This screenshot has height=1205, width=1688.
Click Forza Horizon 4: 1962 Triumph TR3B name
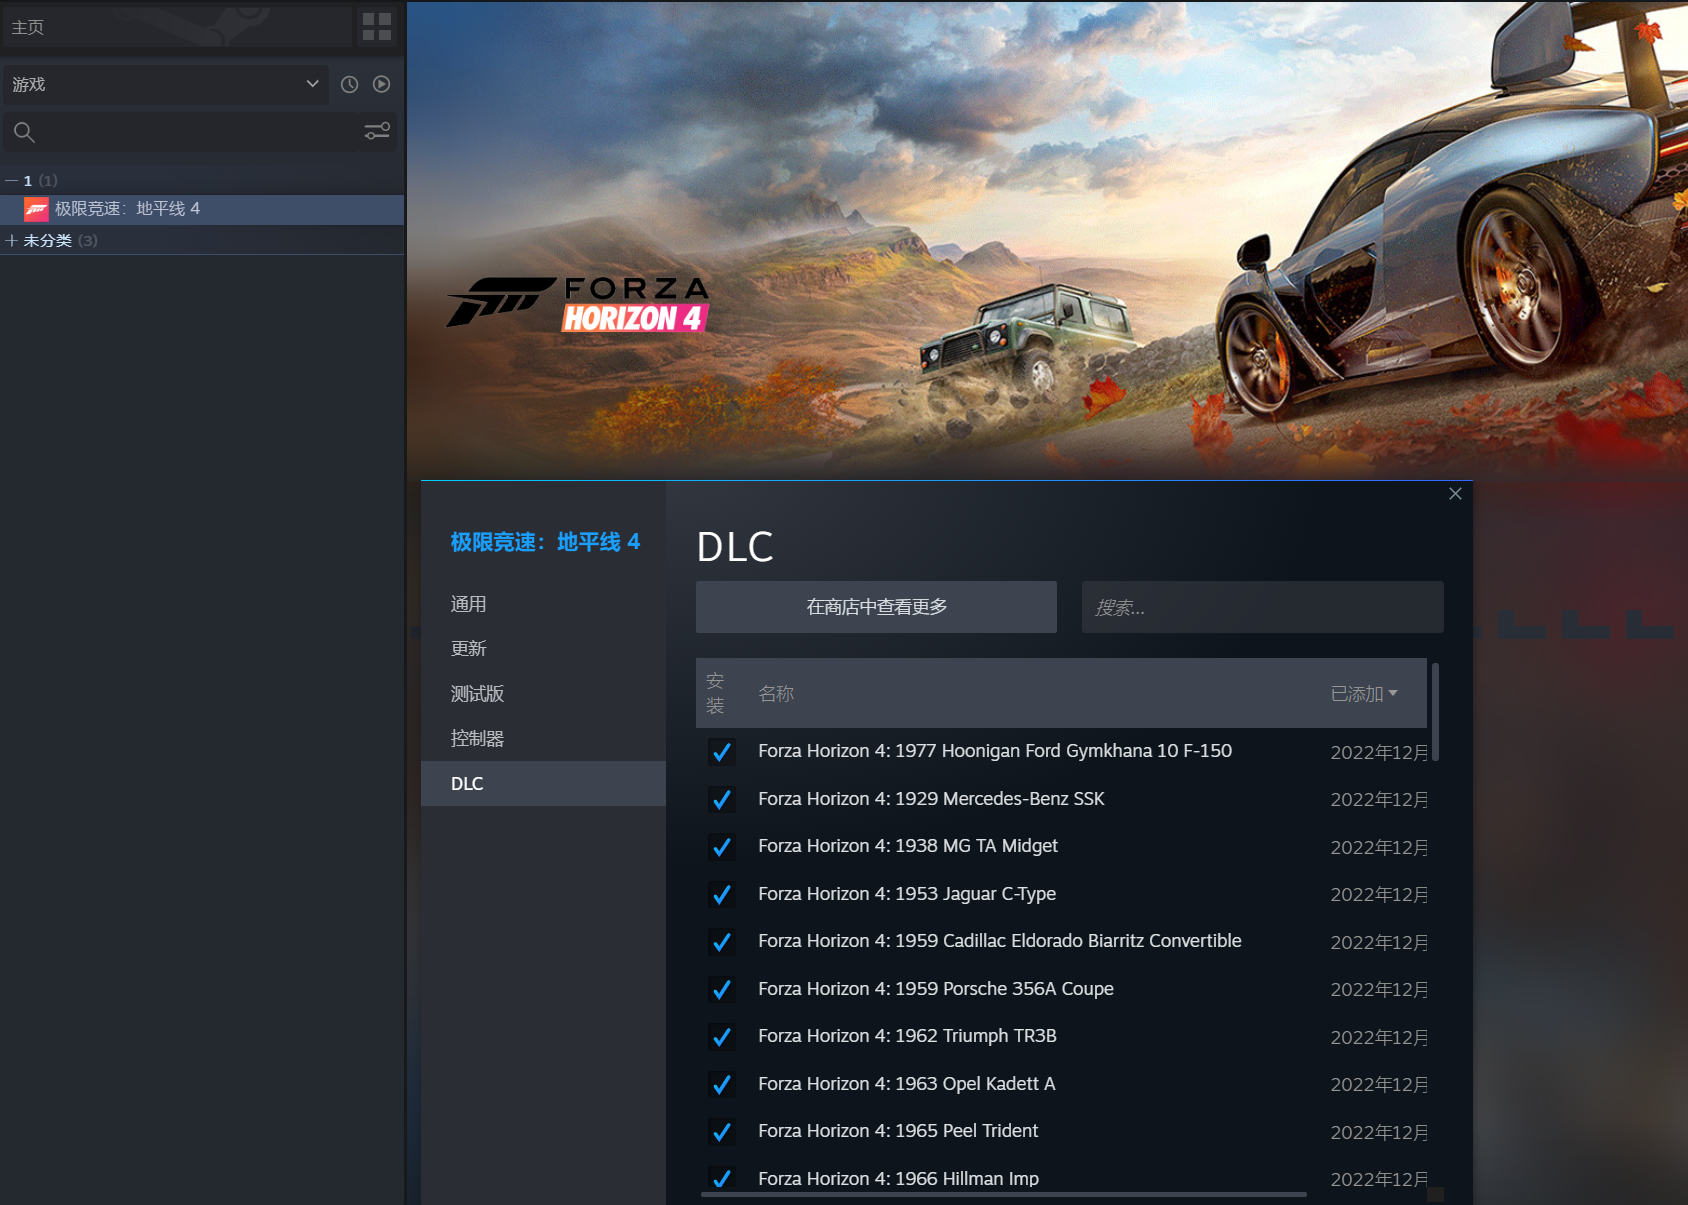pos(907,1036)
